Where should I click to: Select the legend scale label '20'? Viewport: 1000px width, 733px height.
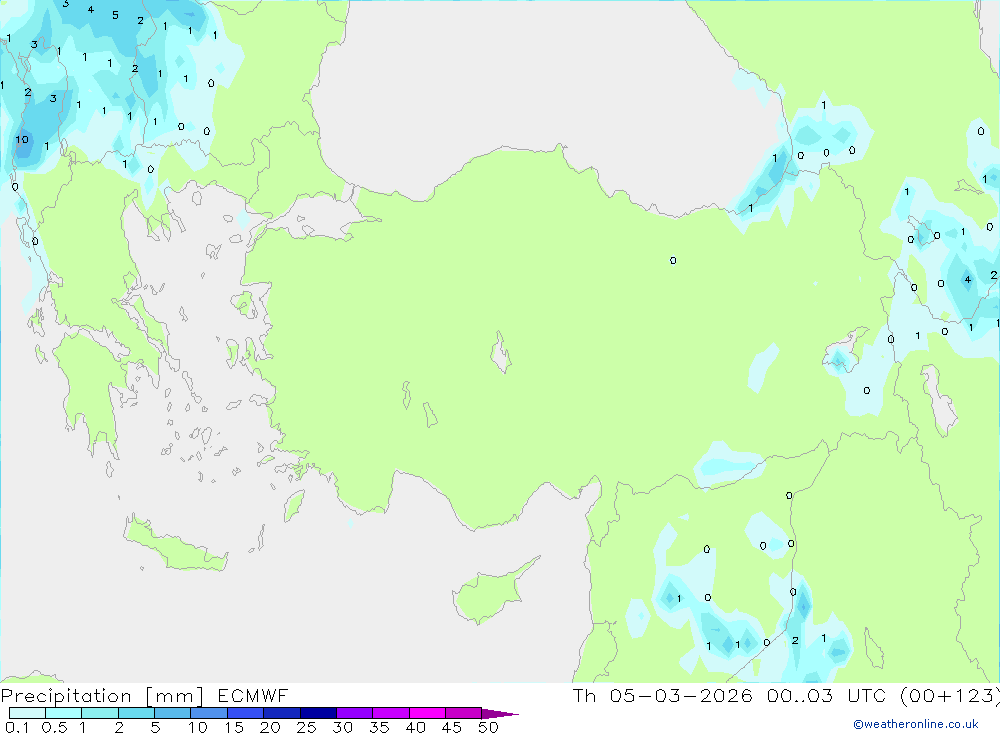(270, 727)
